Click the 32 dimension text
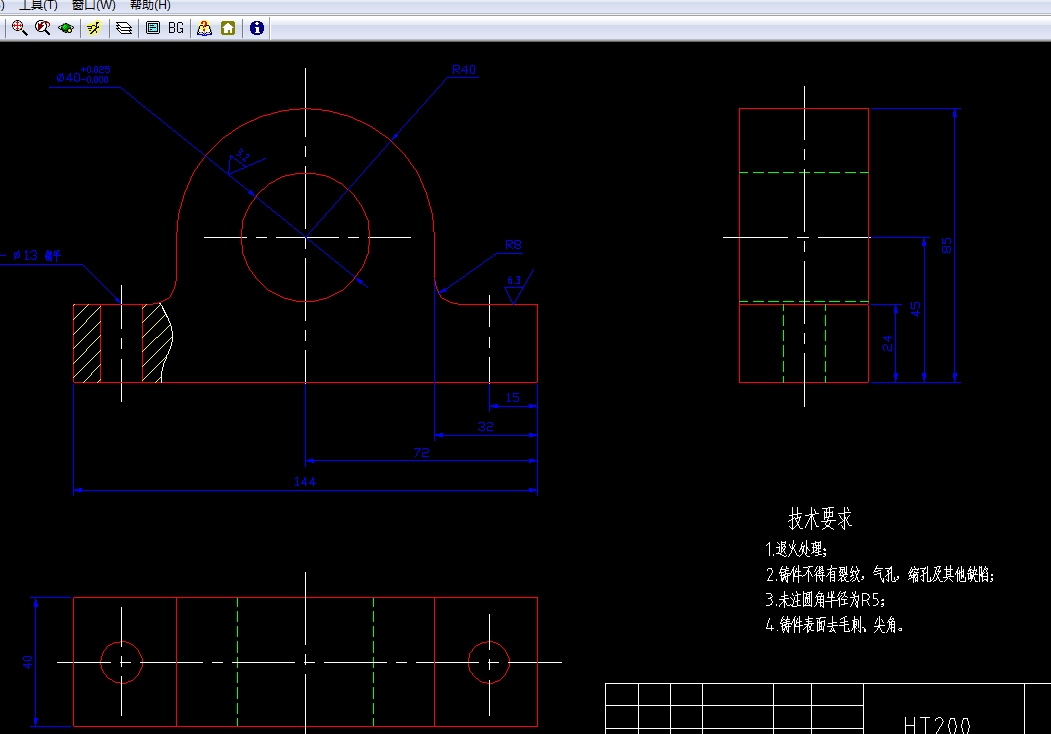This screenshot has width=1051, height=734. click(486, 426)
